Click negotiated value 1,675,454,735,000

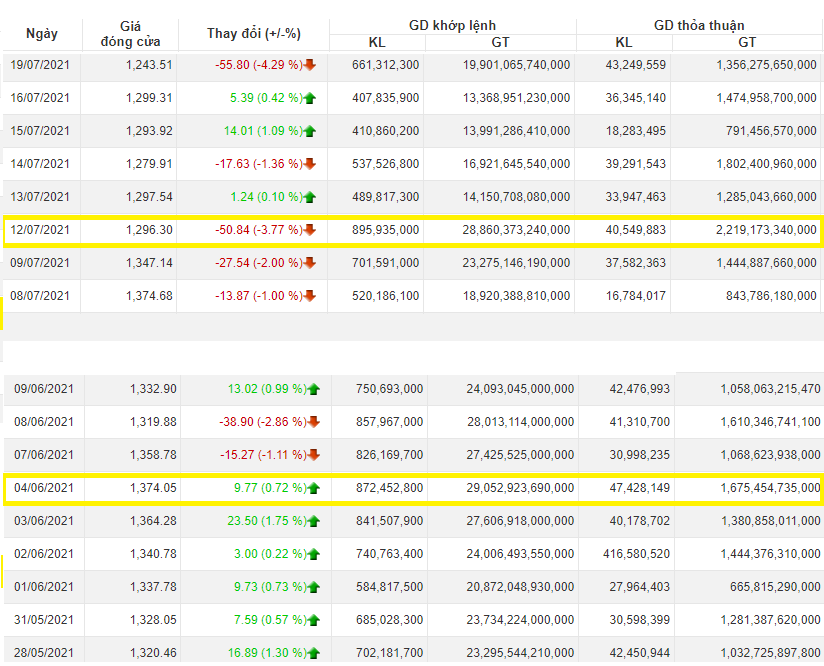pyautogui.click(x=770, y=488)
